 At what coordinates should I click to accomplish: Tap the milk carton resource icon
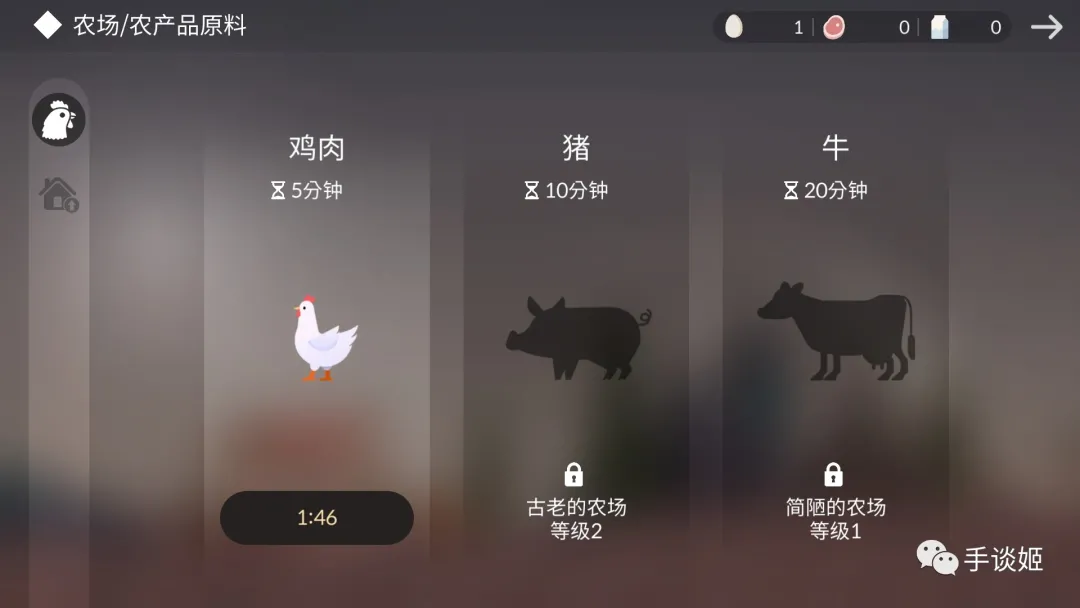[939, 27]
